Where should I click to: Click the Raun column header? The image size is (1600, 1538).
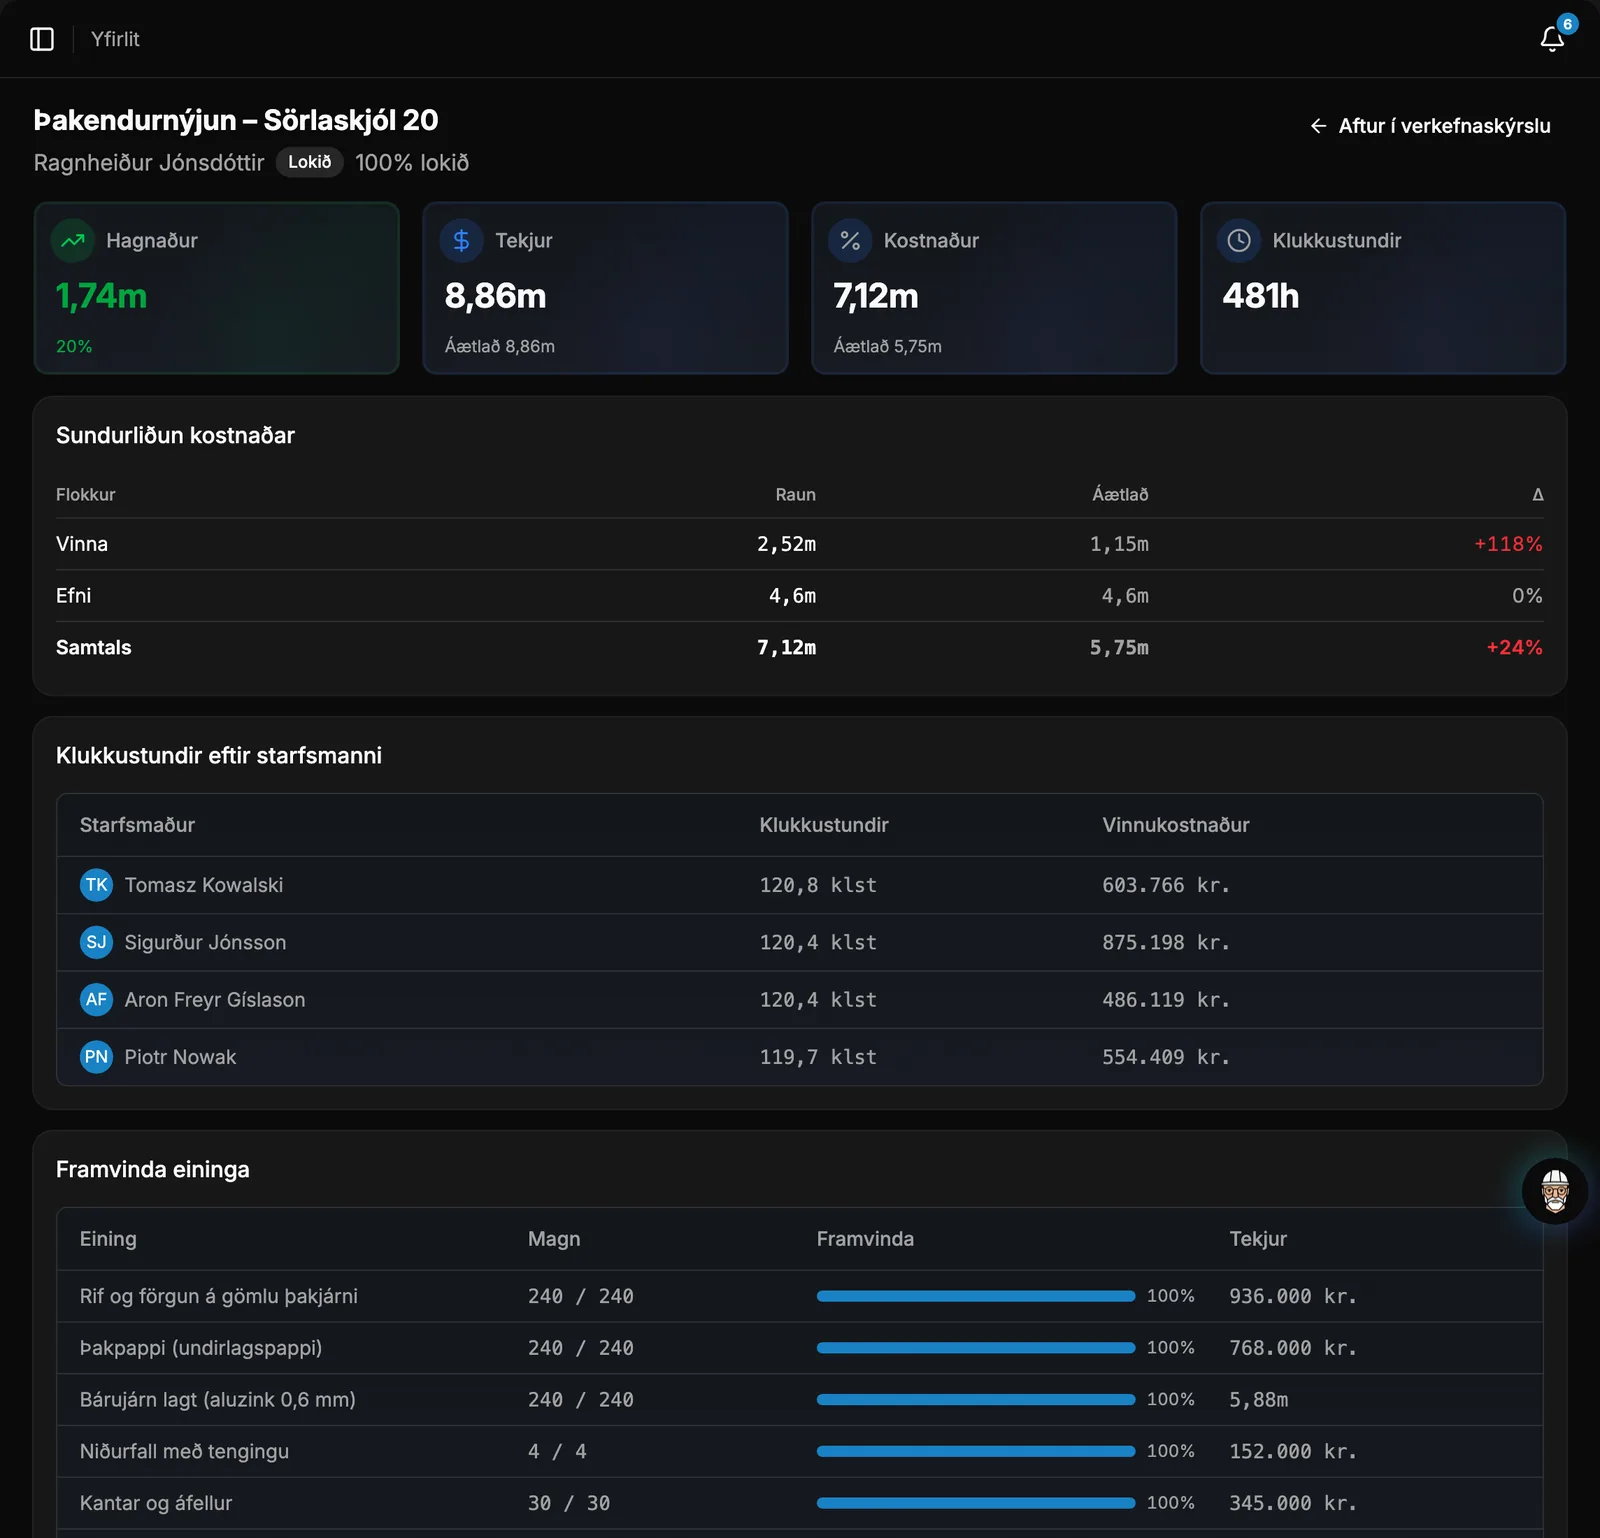(795, 495)
